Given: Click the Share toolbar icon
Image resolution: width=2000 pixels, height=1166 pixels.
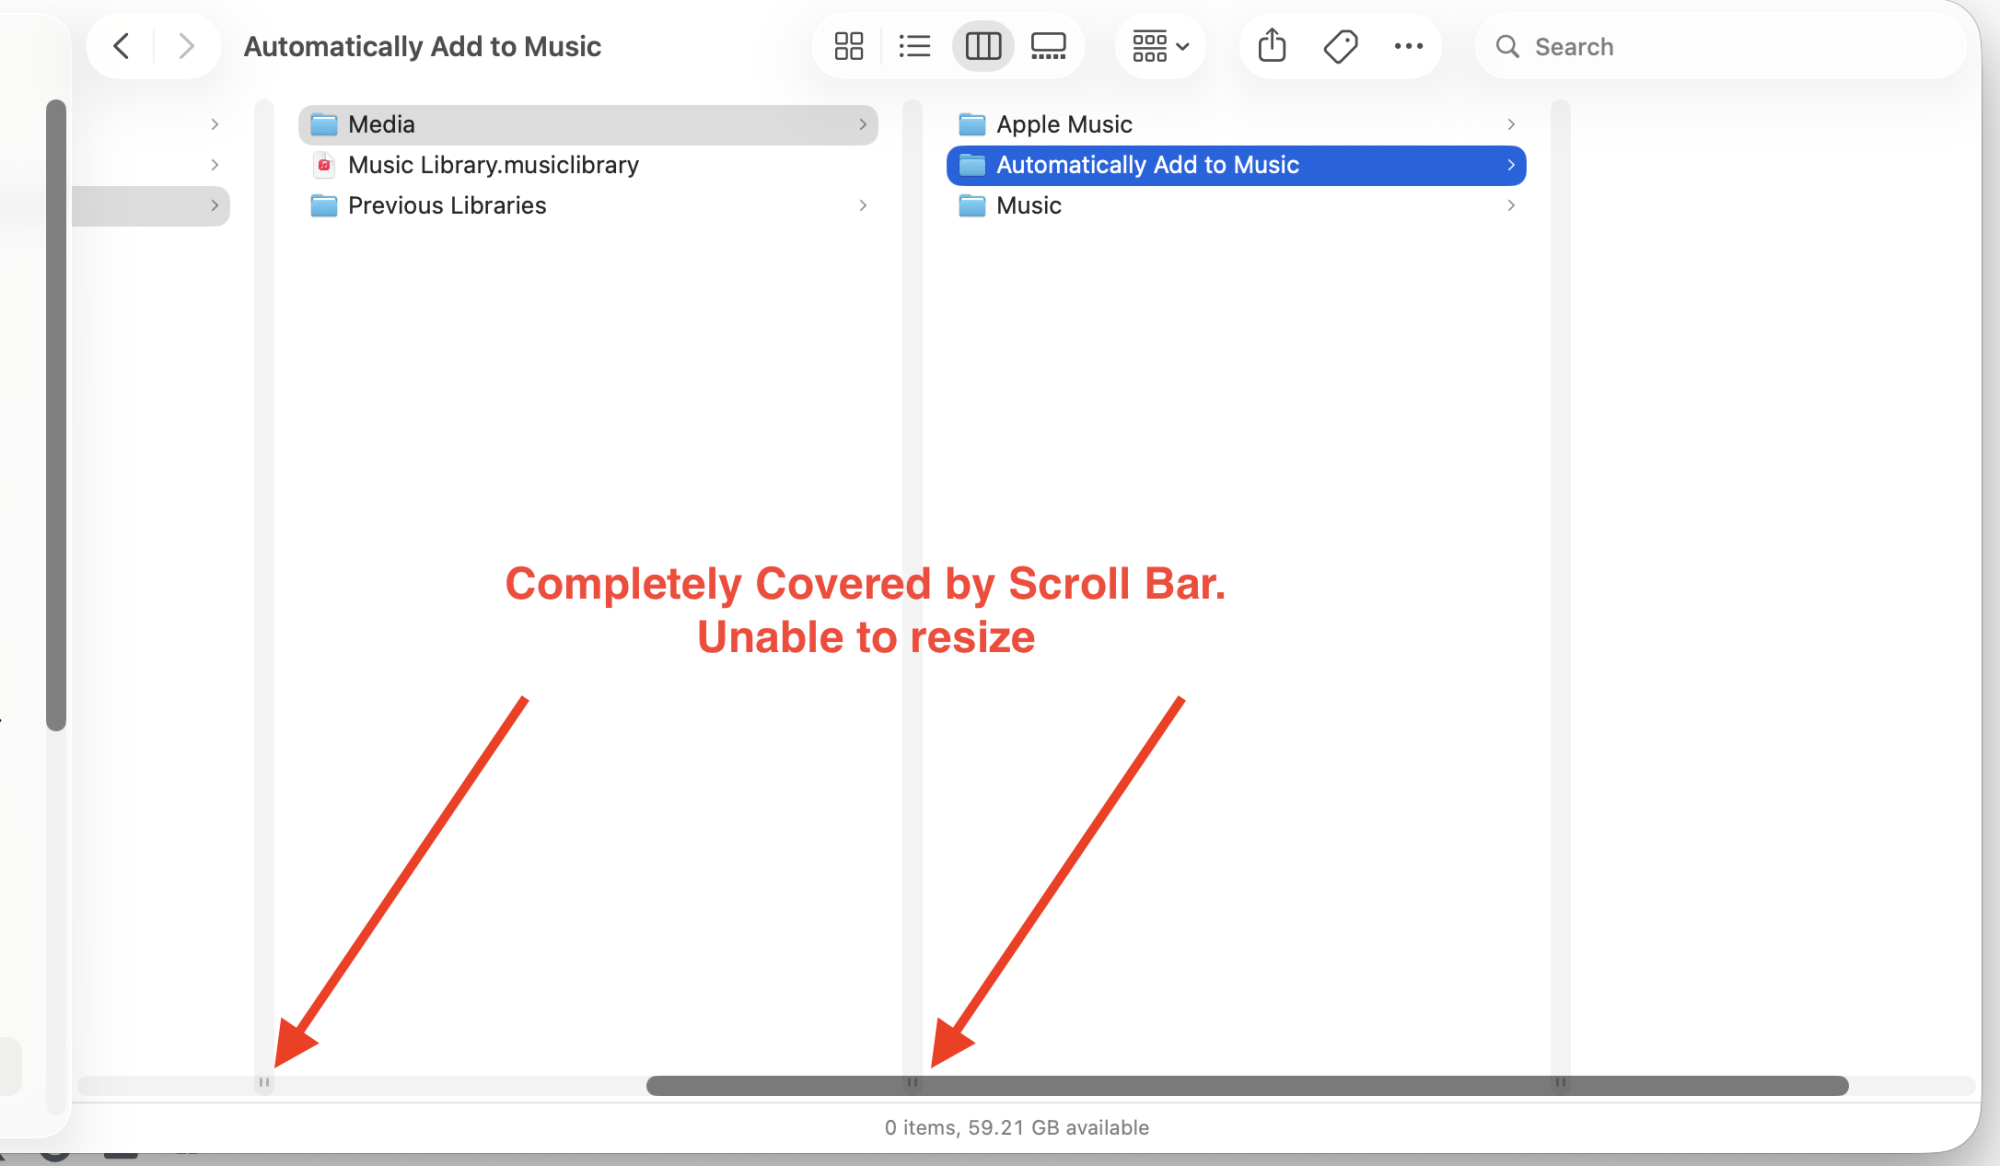Looking at the screenshot, I should pyautogui.click(x=1272, y=46).
